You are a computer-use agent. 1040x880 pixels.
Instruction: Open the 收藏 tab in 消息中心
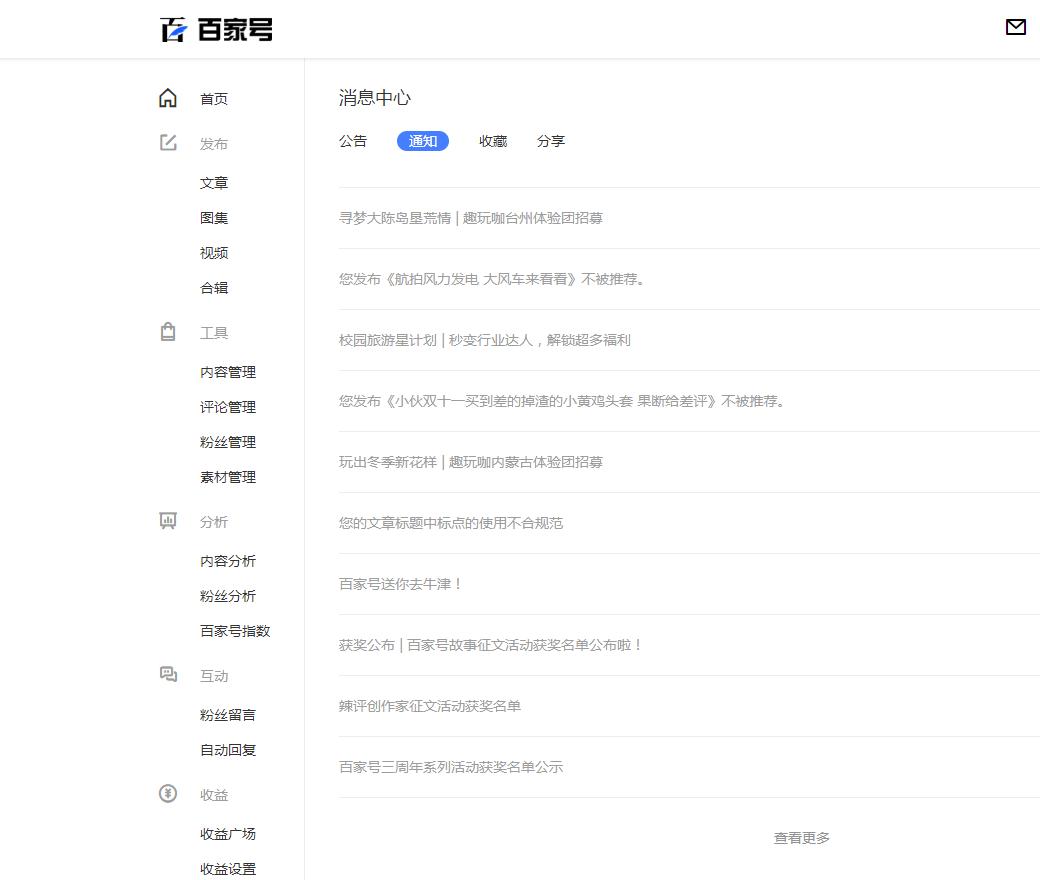492,141
